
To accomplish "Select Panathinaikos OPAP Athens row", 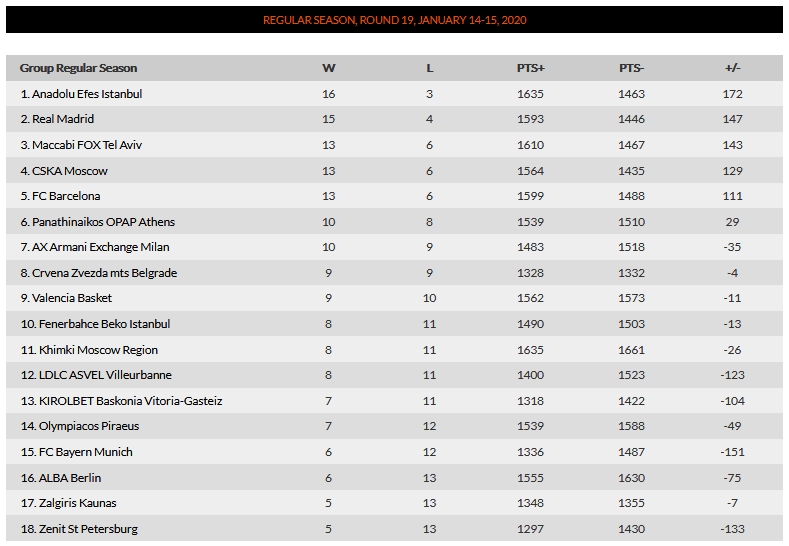I will coord(394,221).
